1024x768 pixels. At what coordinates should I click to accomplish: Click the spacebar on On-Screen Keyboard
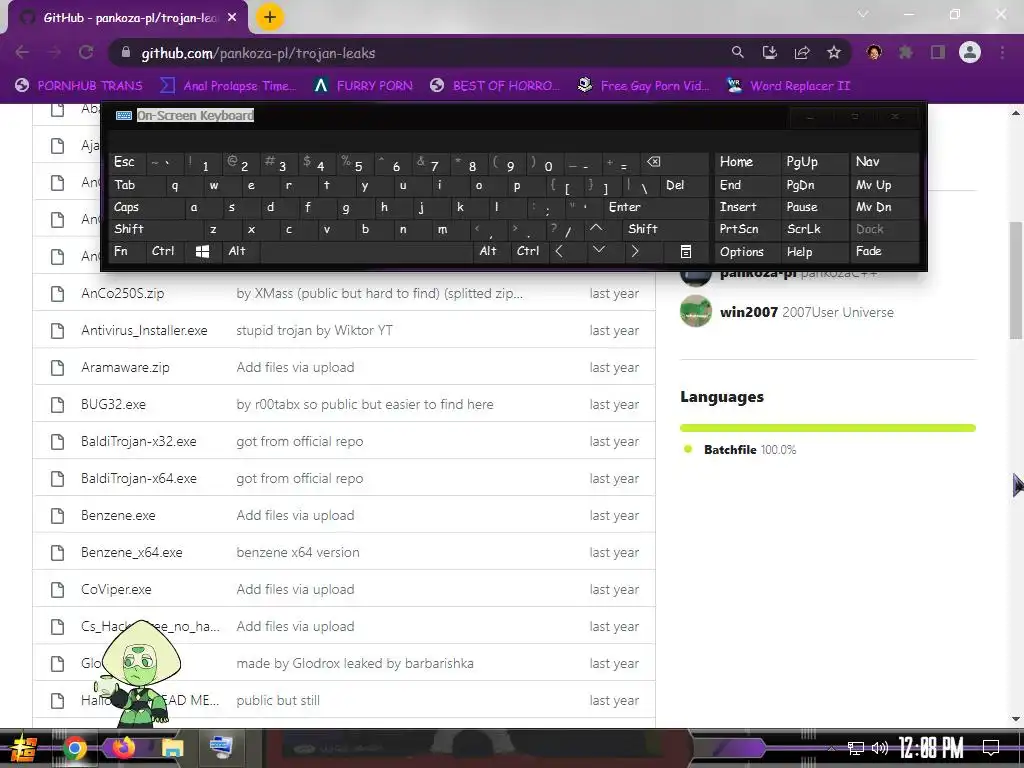(366, 251)
